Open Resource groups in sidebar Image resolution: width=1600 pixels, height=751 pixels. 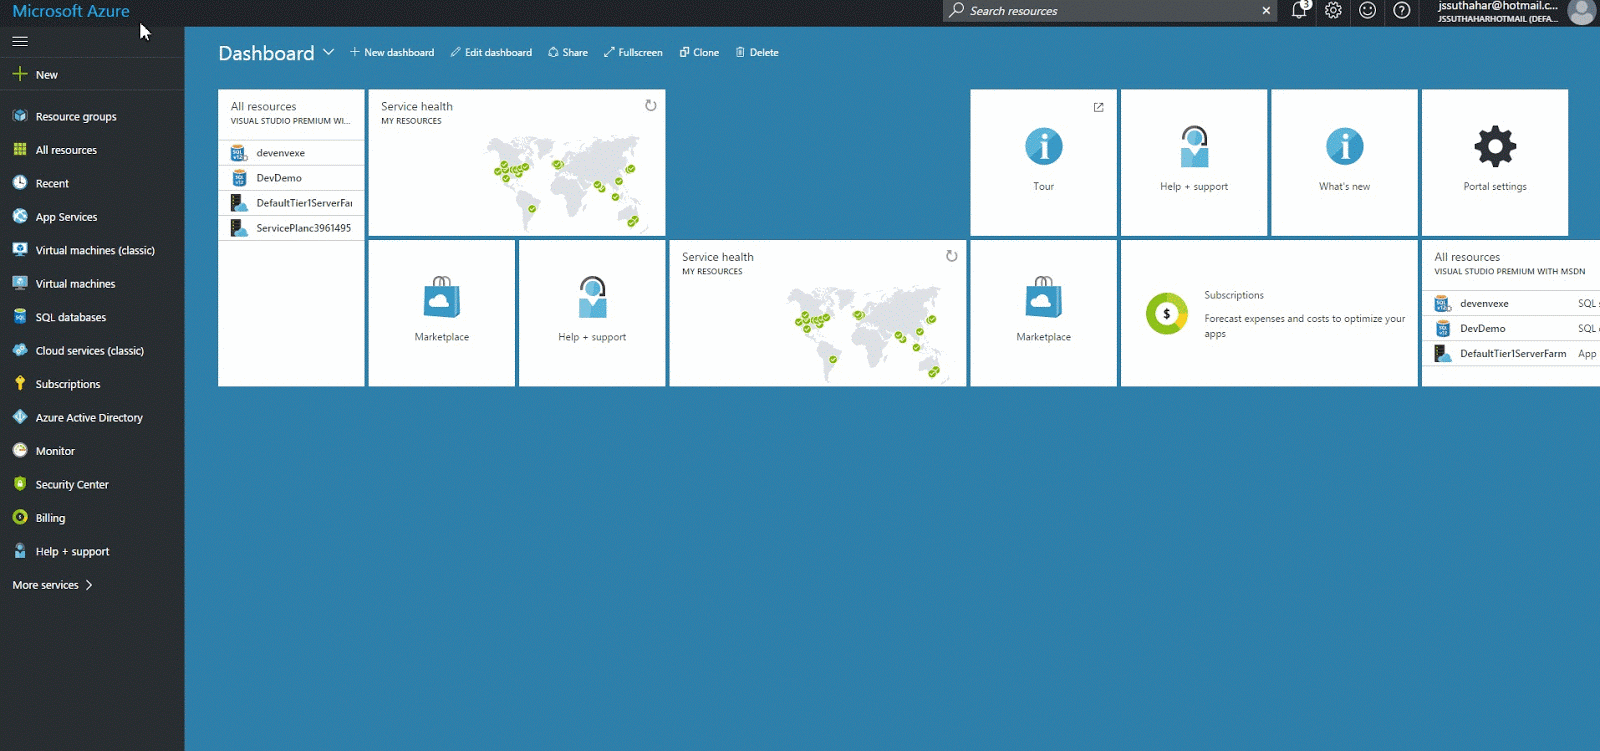tap(92, 116)
